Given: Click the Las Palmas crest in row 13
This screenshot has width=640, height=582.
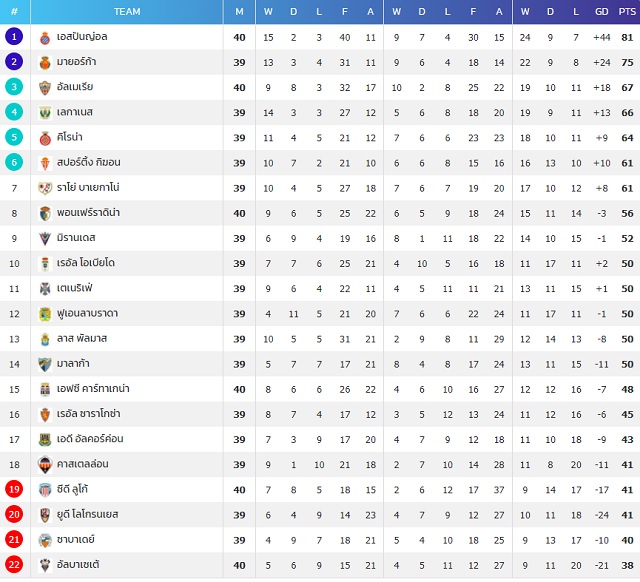Looking at the screenshot, I should click(x=45, y=339).
